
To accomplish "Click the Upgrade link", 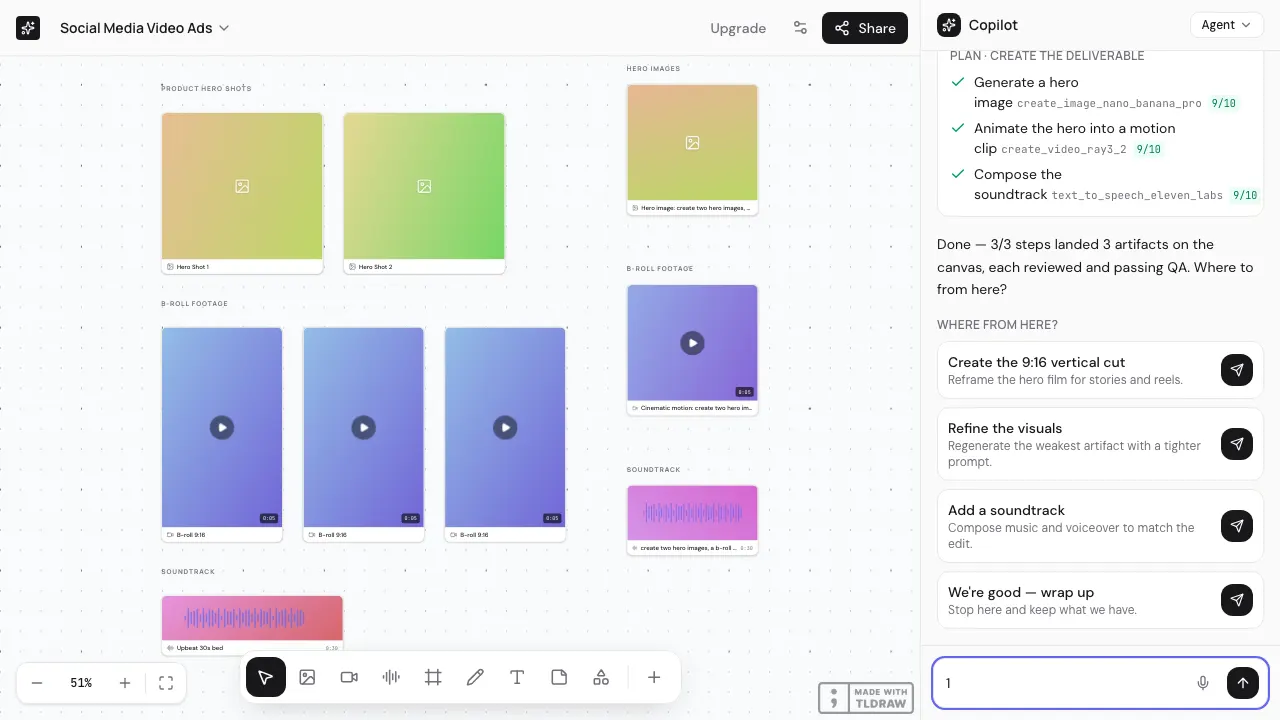I will point(738,28).
